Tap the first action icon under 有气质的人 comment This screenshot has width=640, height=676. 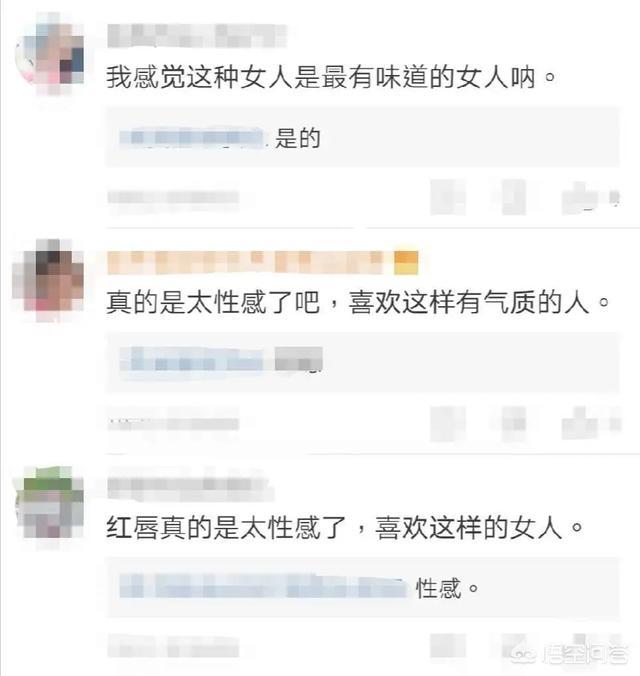pos(448,423)
